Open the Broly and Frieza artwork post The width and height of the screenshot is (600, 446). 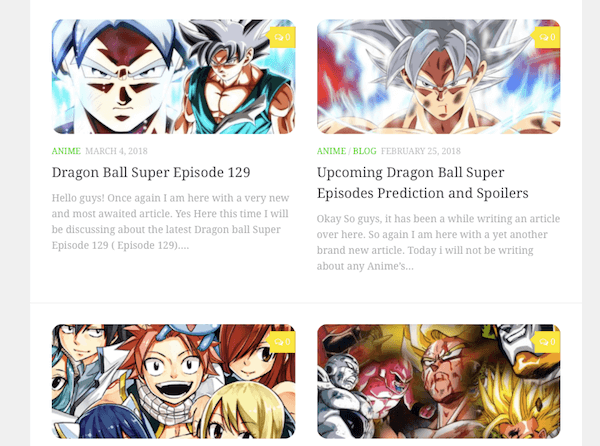tap(439, 381)
